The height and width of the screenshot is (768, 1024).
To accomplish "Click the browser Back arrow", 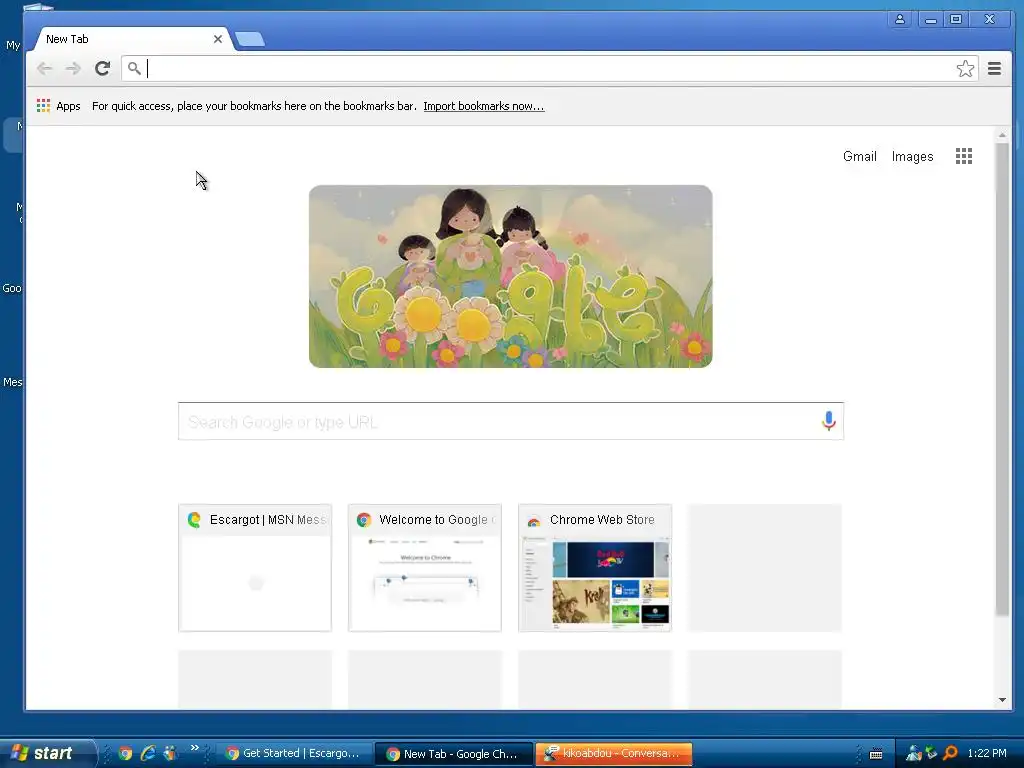I will tap(44, 69).
